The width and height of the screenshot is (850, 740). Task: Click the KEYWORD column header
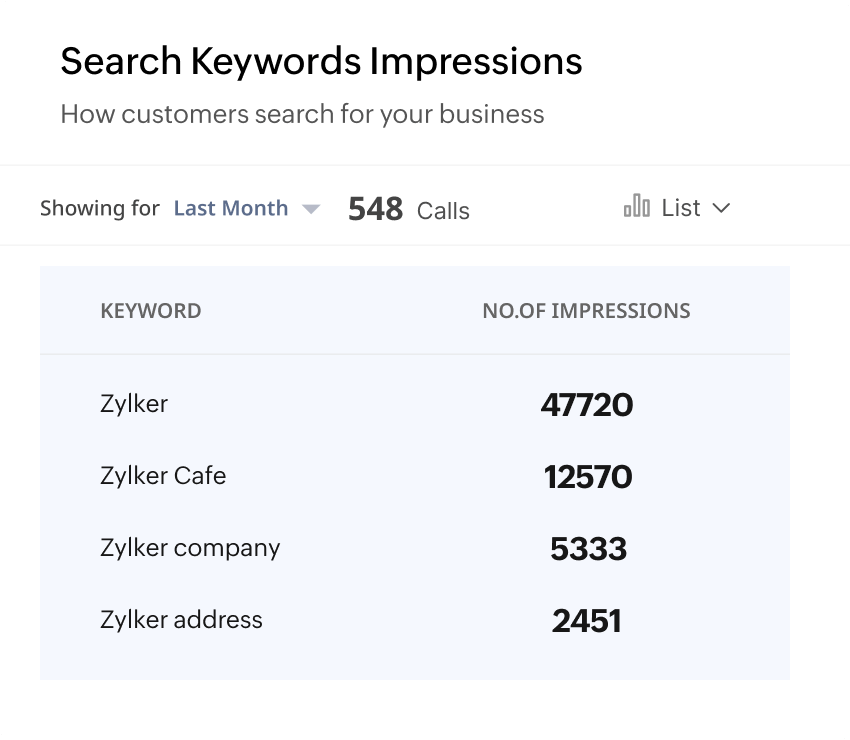pyautogui.click(x=151, y=311)
